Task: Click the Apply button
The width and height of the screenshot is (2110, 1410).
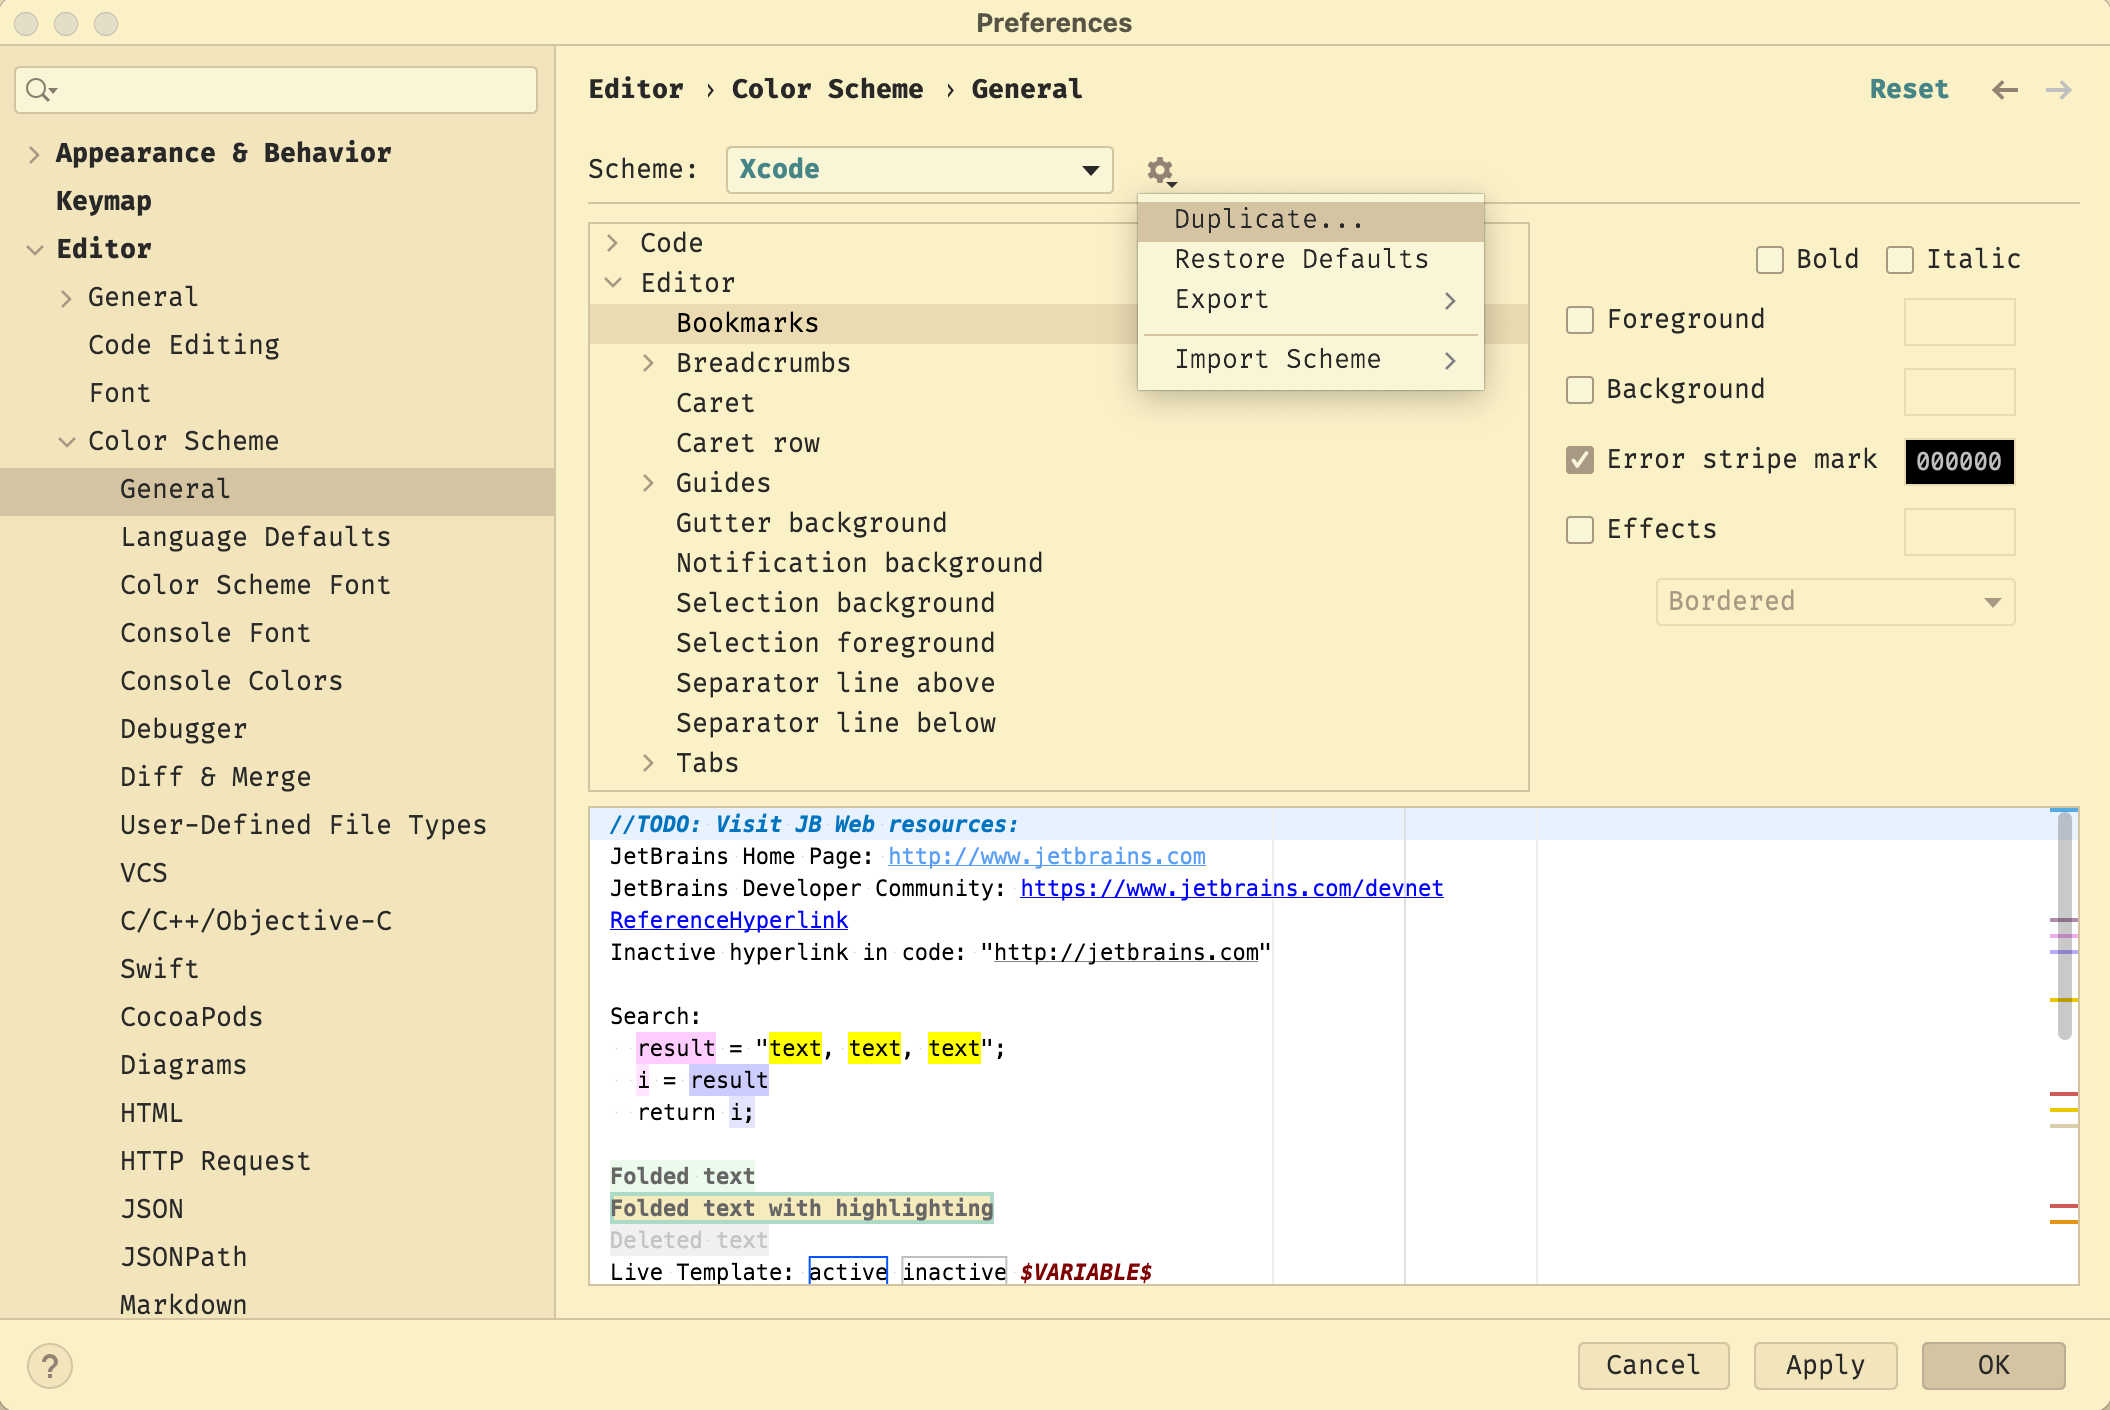Action: click(x=1825, y=1366)
